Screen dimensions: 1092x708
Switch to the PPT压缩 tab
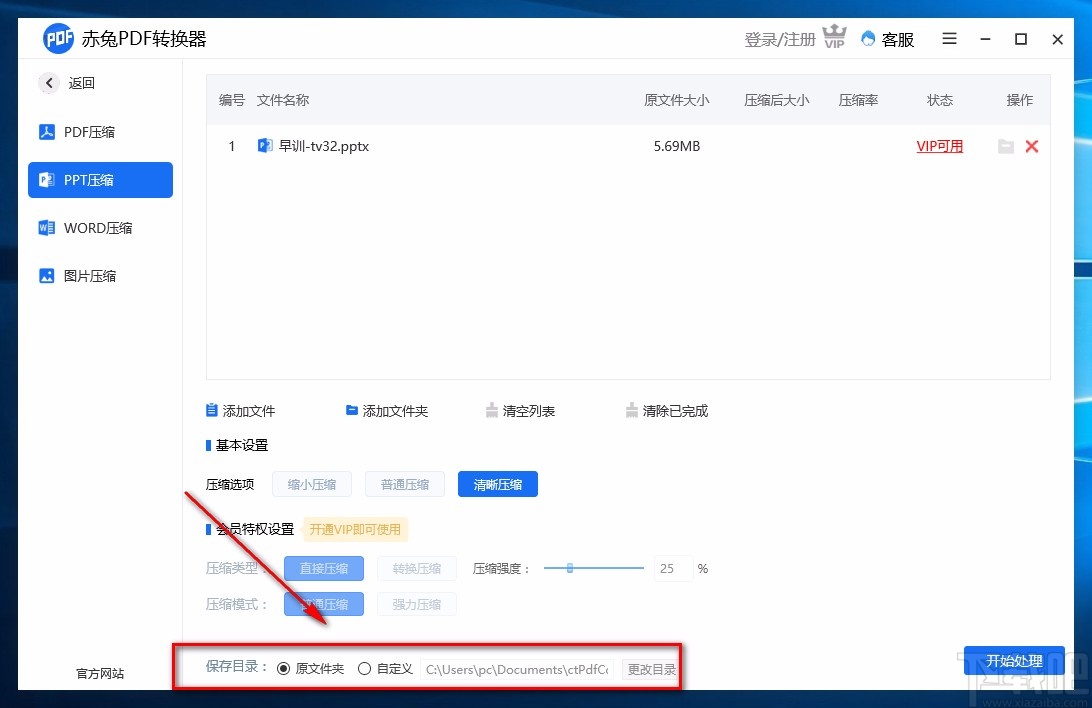click(100, 180)
